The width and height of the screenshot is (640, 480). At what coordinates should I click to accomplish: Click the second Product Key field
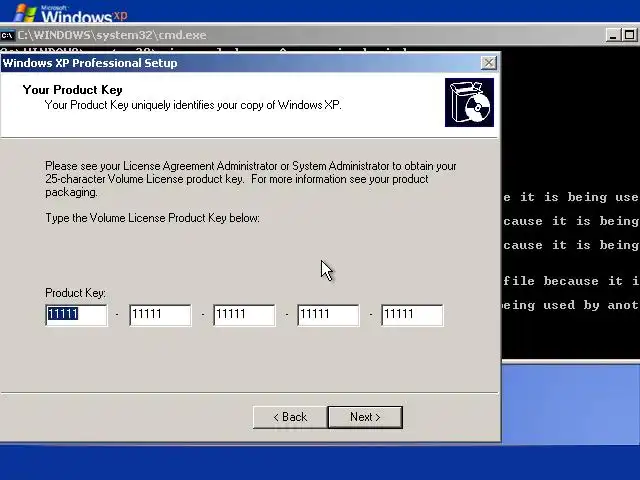160,315
